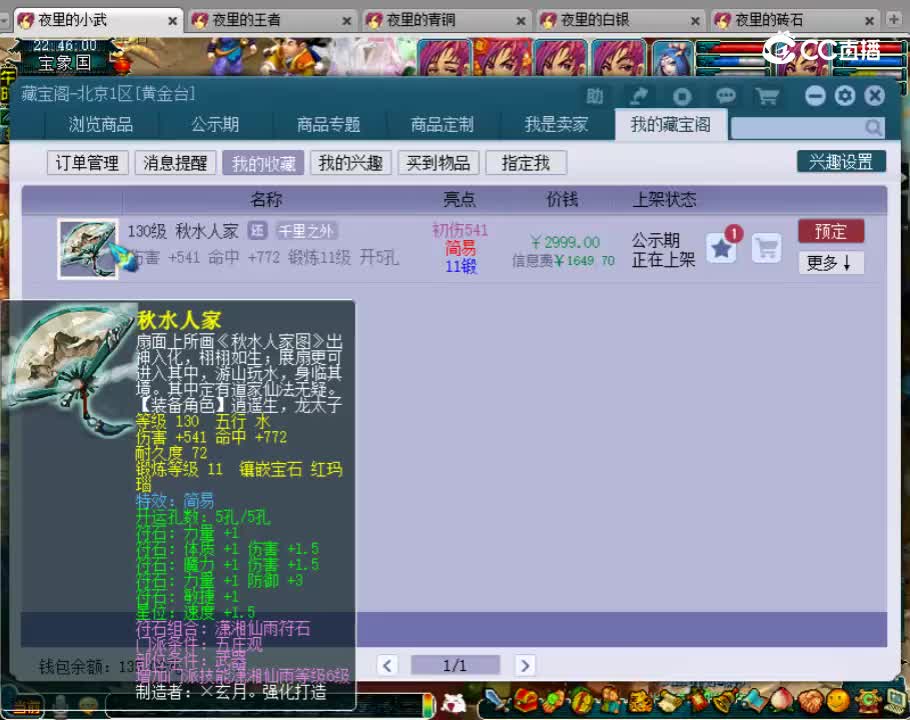Click the 秋水人家 fan item thumbnail

(x=88, y=249)
